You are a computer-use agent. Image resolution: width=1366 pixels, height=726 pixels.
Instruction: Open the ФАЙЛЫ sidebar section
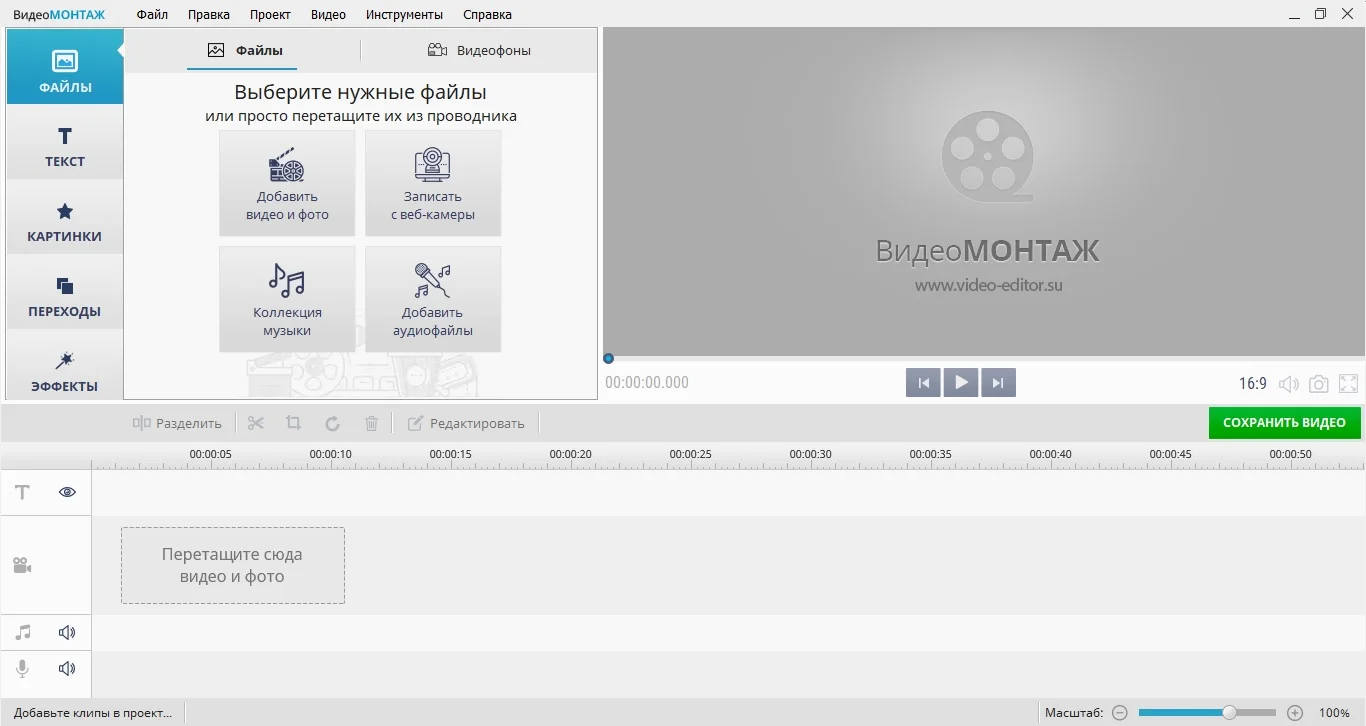[x=65, y=67]
